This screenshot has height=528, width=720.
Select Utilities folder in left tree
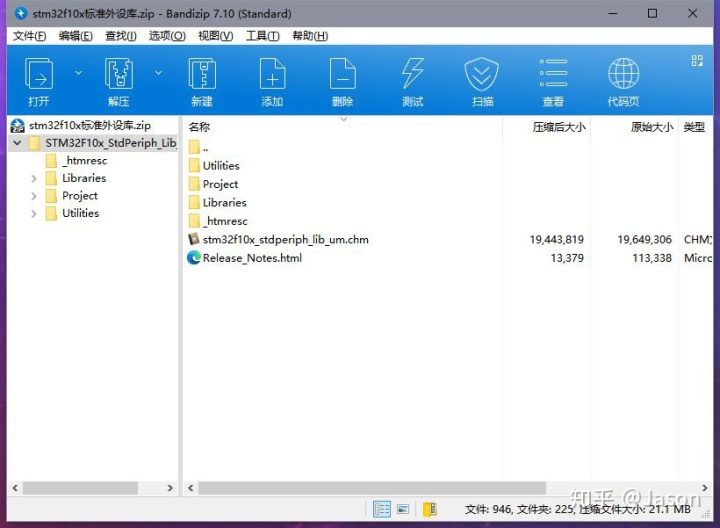tap(80, 213)
